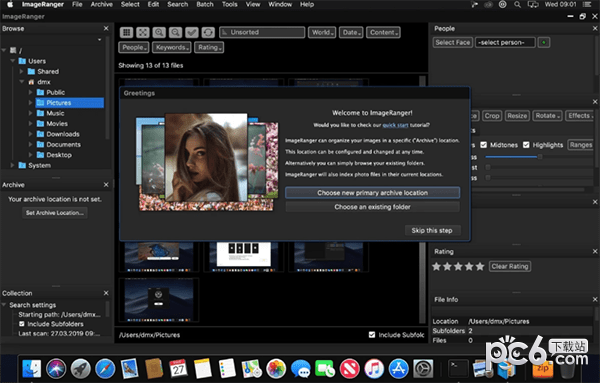Toggle the Highlights checkbox

526,145
